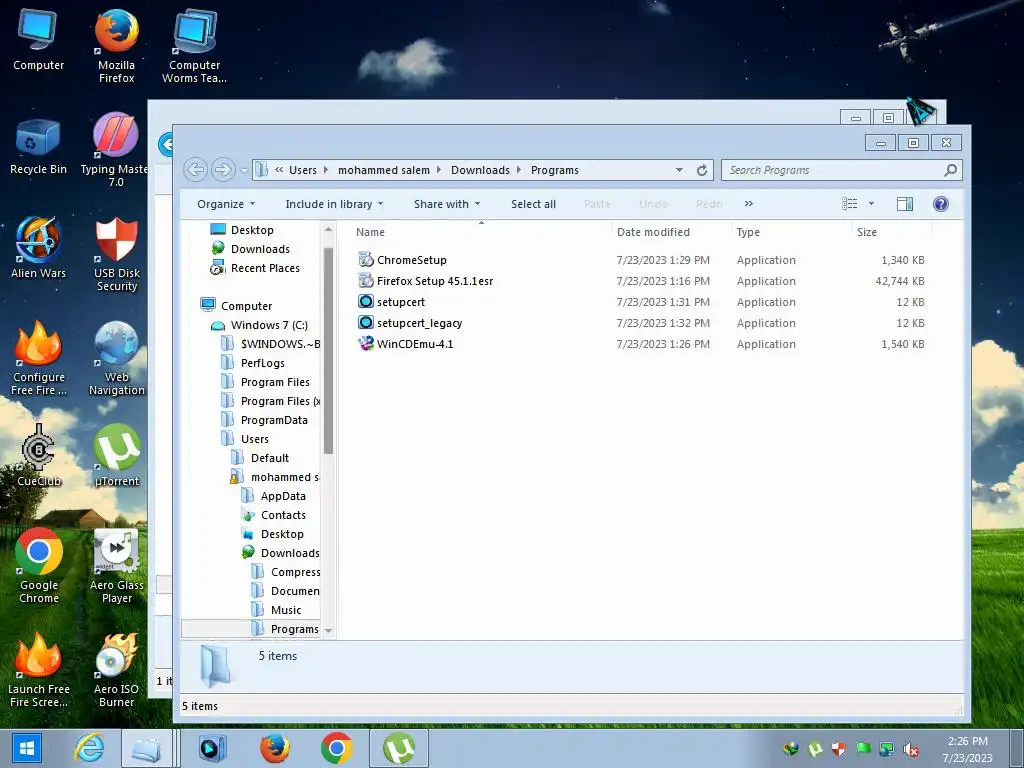Select the setupcert file icon
This screenshot has height=768, width=1024.
[x=366, y=302]
